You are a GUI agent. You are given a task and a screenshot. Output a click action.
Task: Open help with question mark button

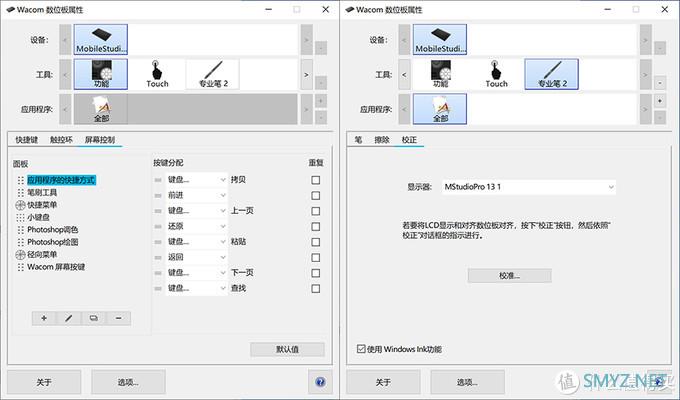coord(320,382)
